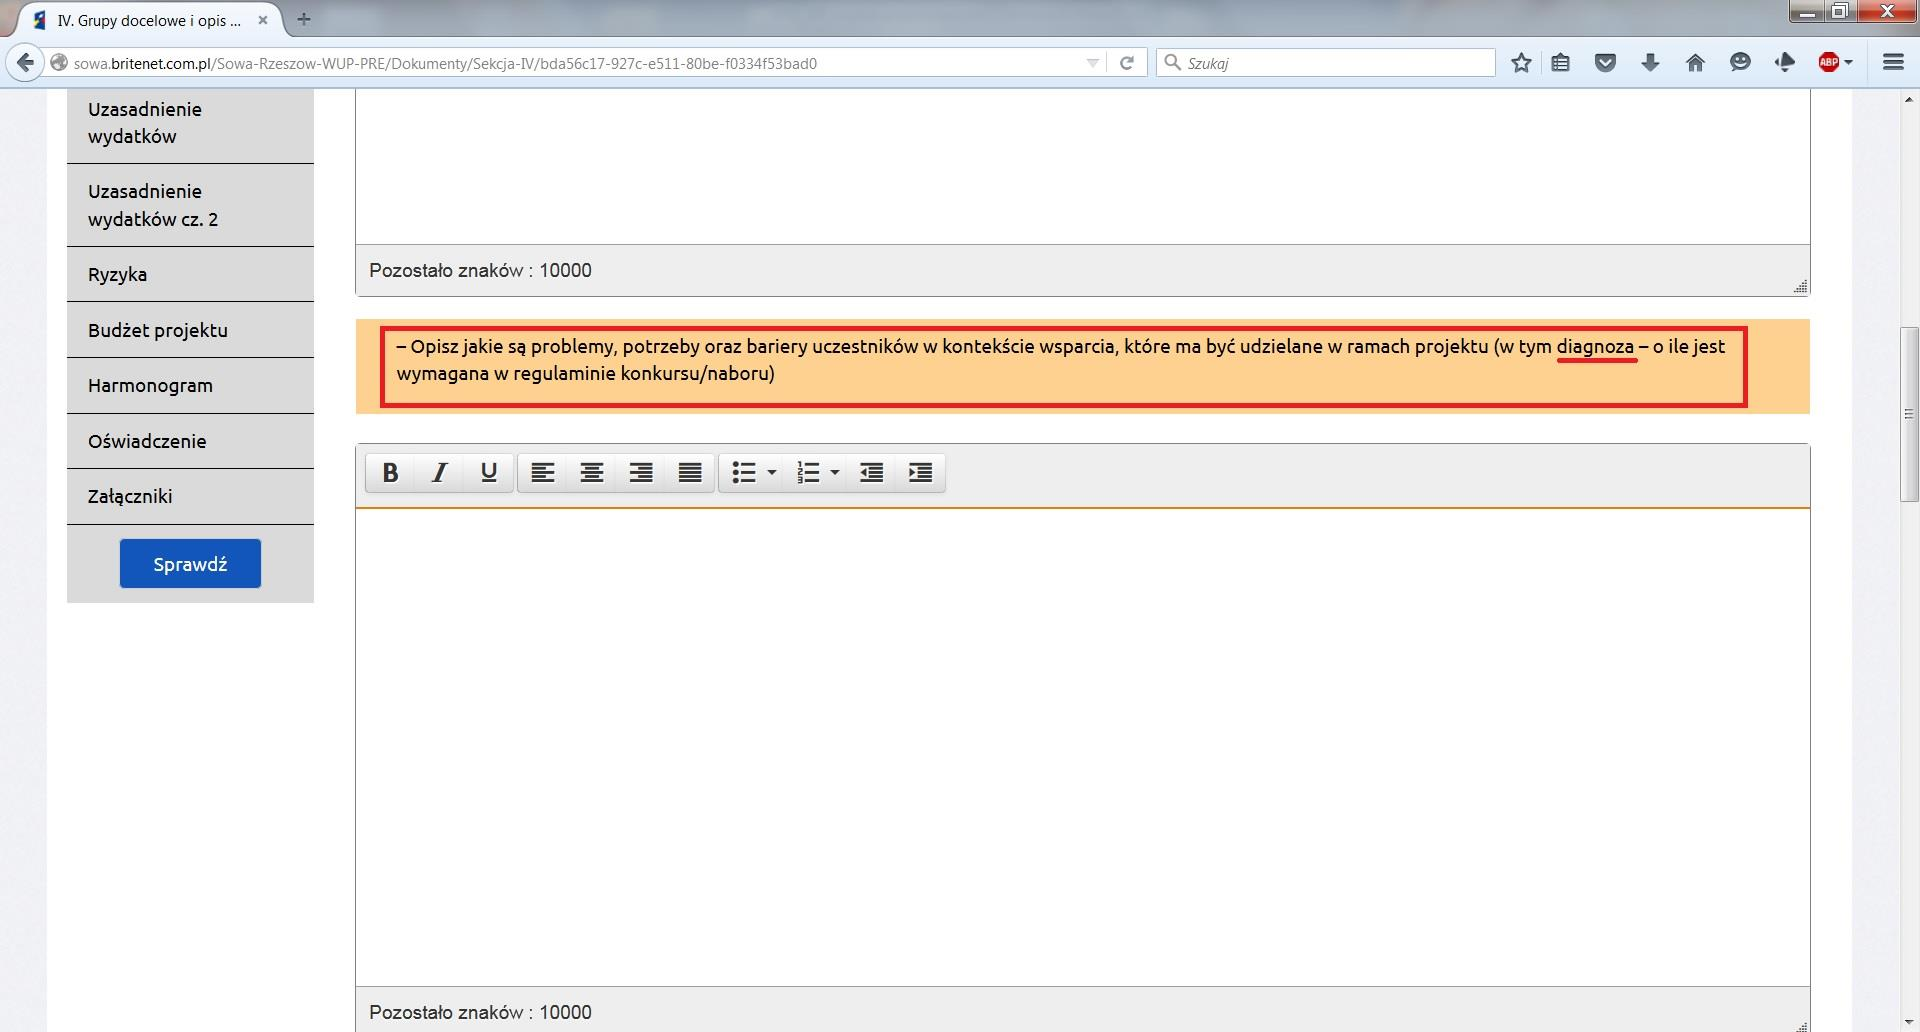Open the numbered list style dropdown arrow

tap(835, 472)
